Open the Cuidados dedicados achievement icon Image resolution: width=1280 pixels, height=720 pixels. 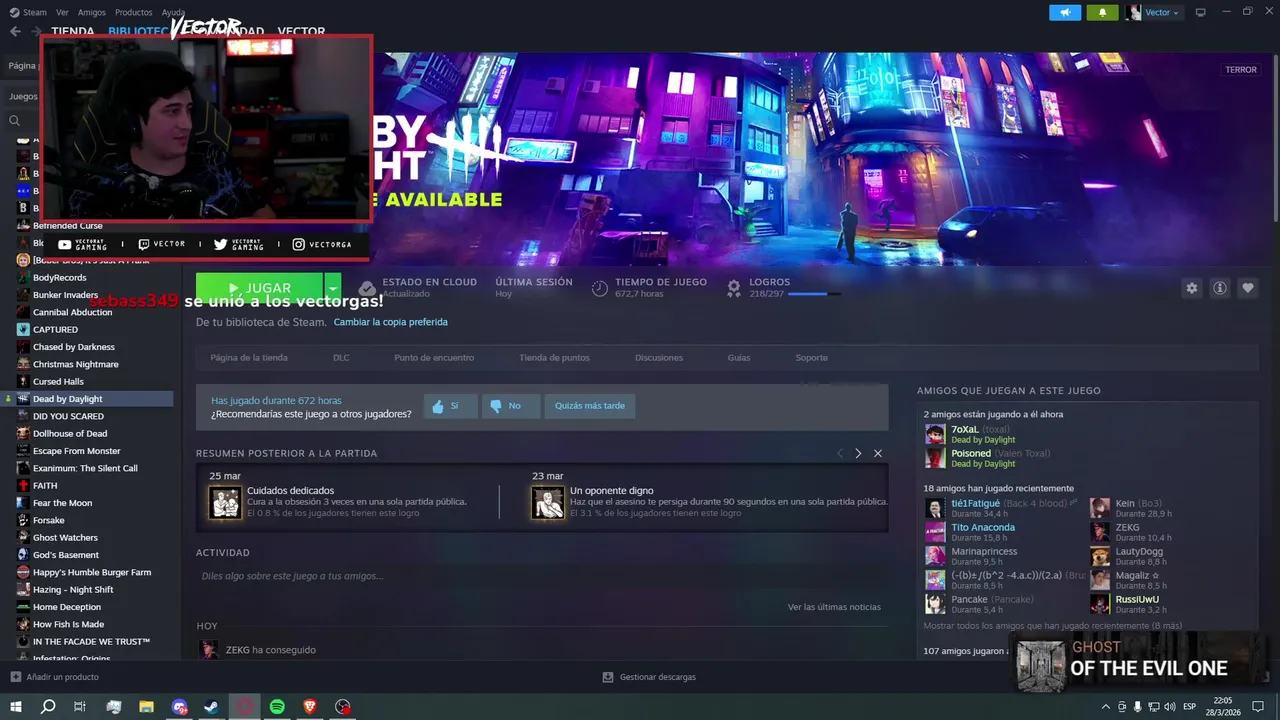pyautogui.click(x=226, y=502)
